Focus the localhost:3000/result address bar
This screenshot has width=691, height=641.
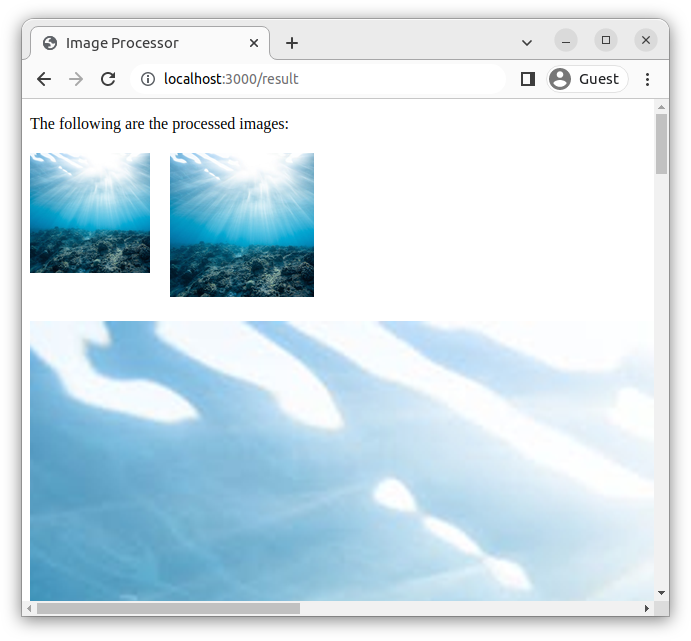click(318, 79)
